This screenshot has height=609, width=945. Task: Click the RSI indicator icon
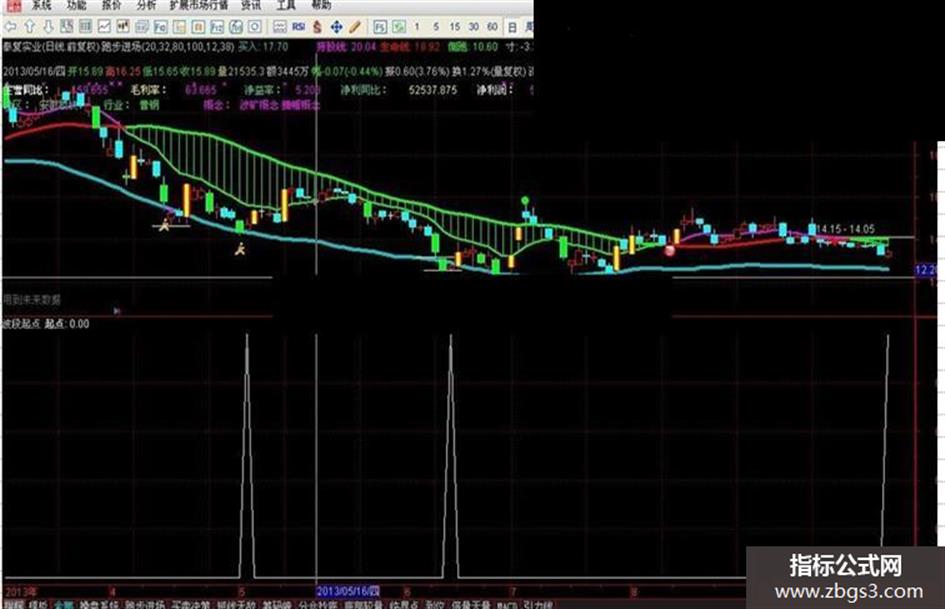point(298,27)
